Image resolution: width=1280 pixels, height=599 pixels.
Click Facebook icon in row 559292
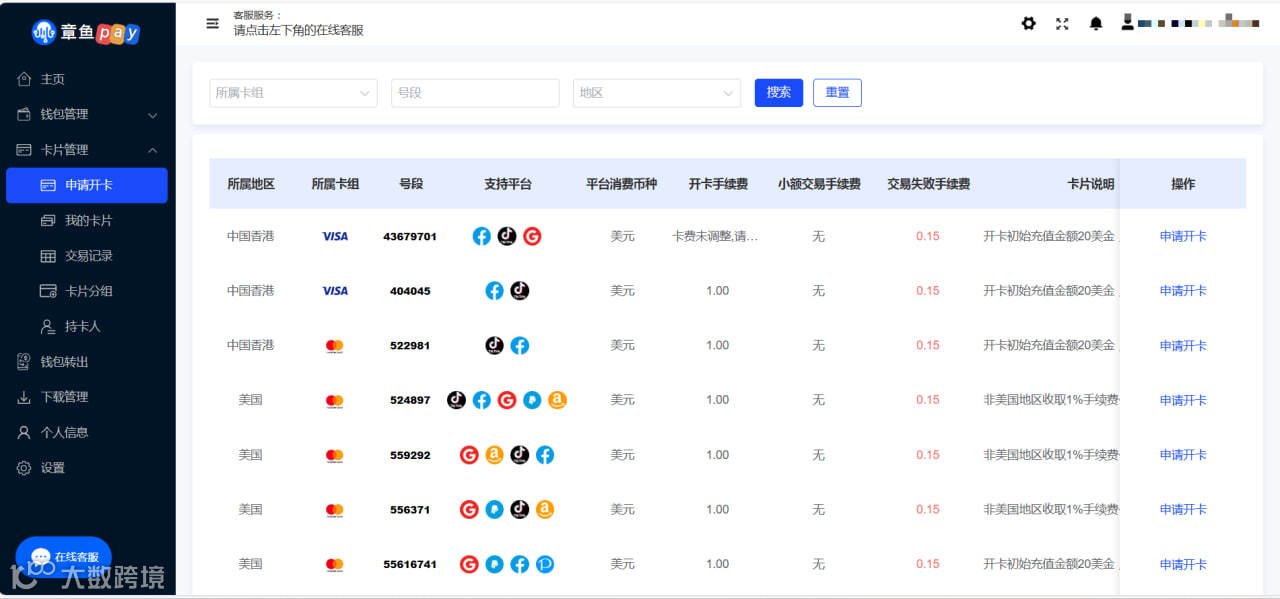[x=545, y=455]
